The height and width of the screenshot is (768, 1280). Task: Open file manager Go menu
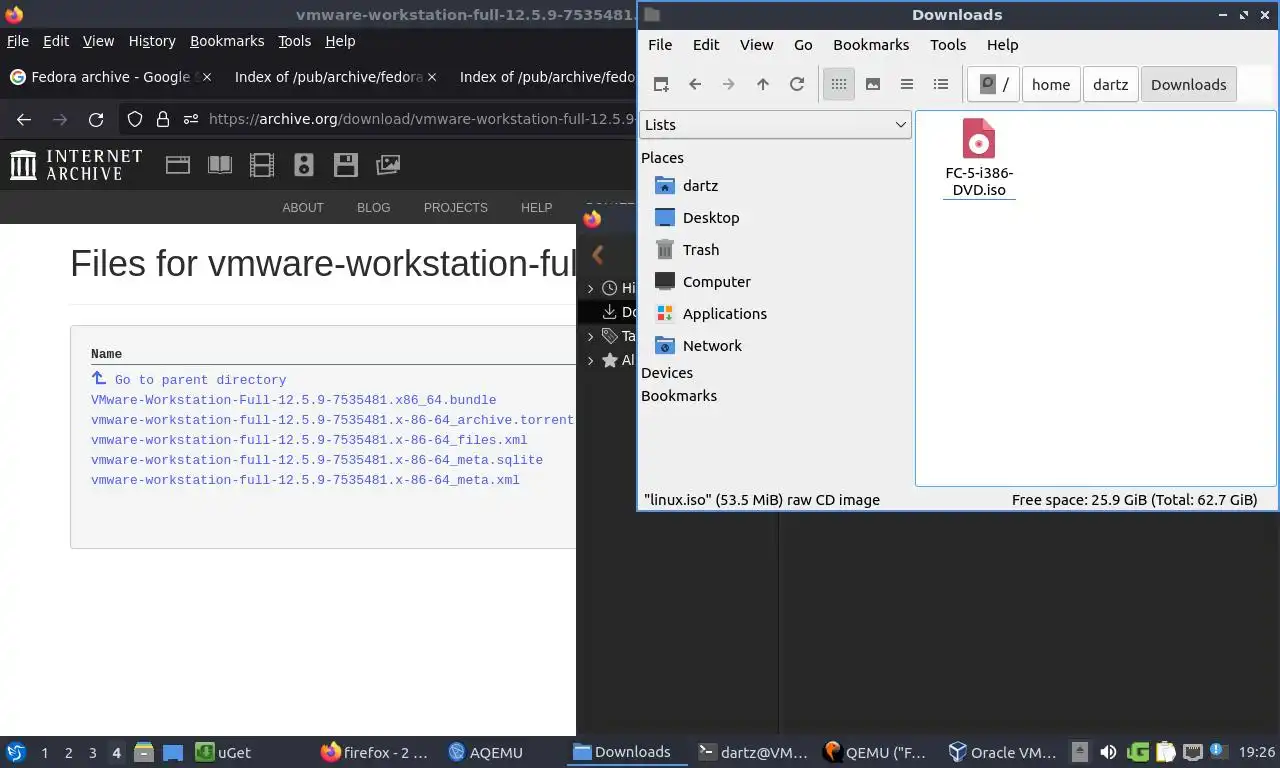803,45
